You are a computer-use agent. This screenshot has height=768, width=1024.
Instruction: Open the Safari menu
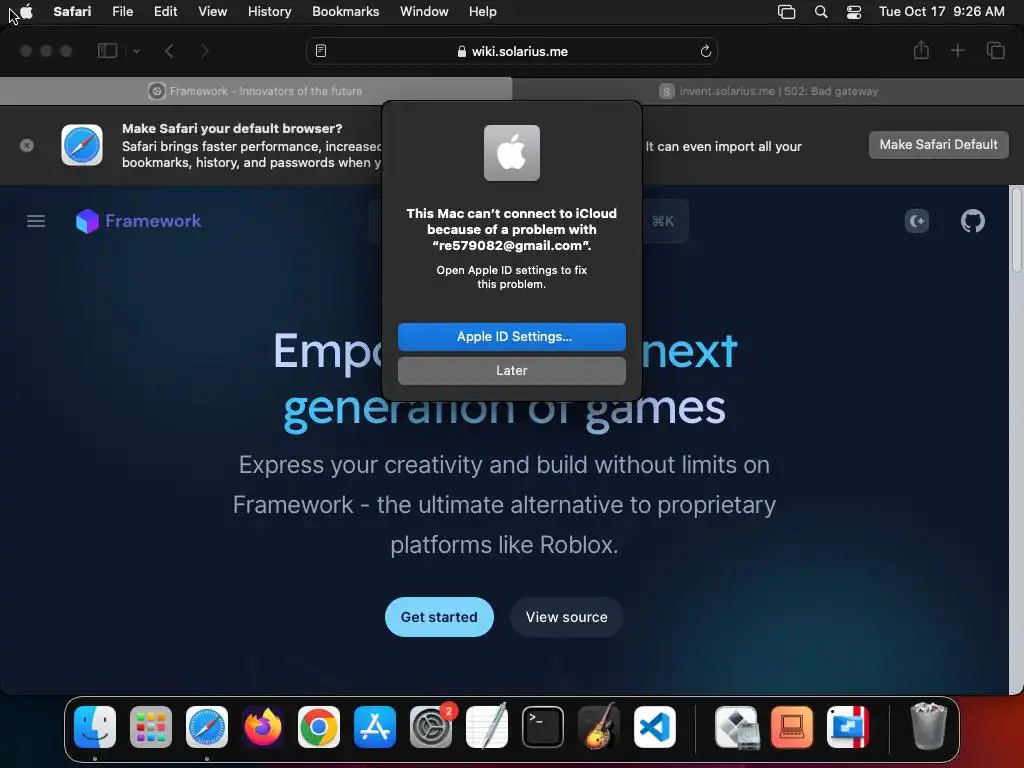[72, 11]
